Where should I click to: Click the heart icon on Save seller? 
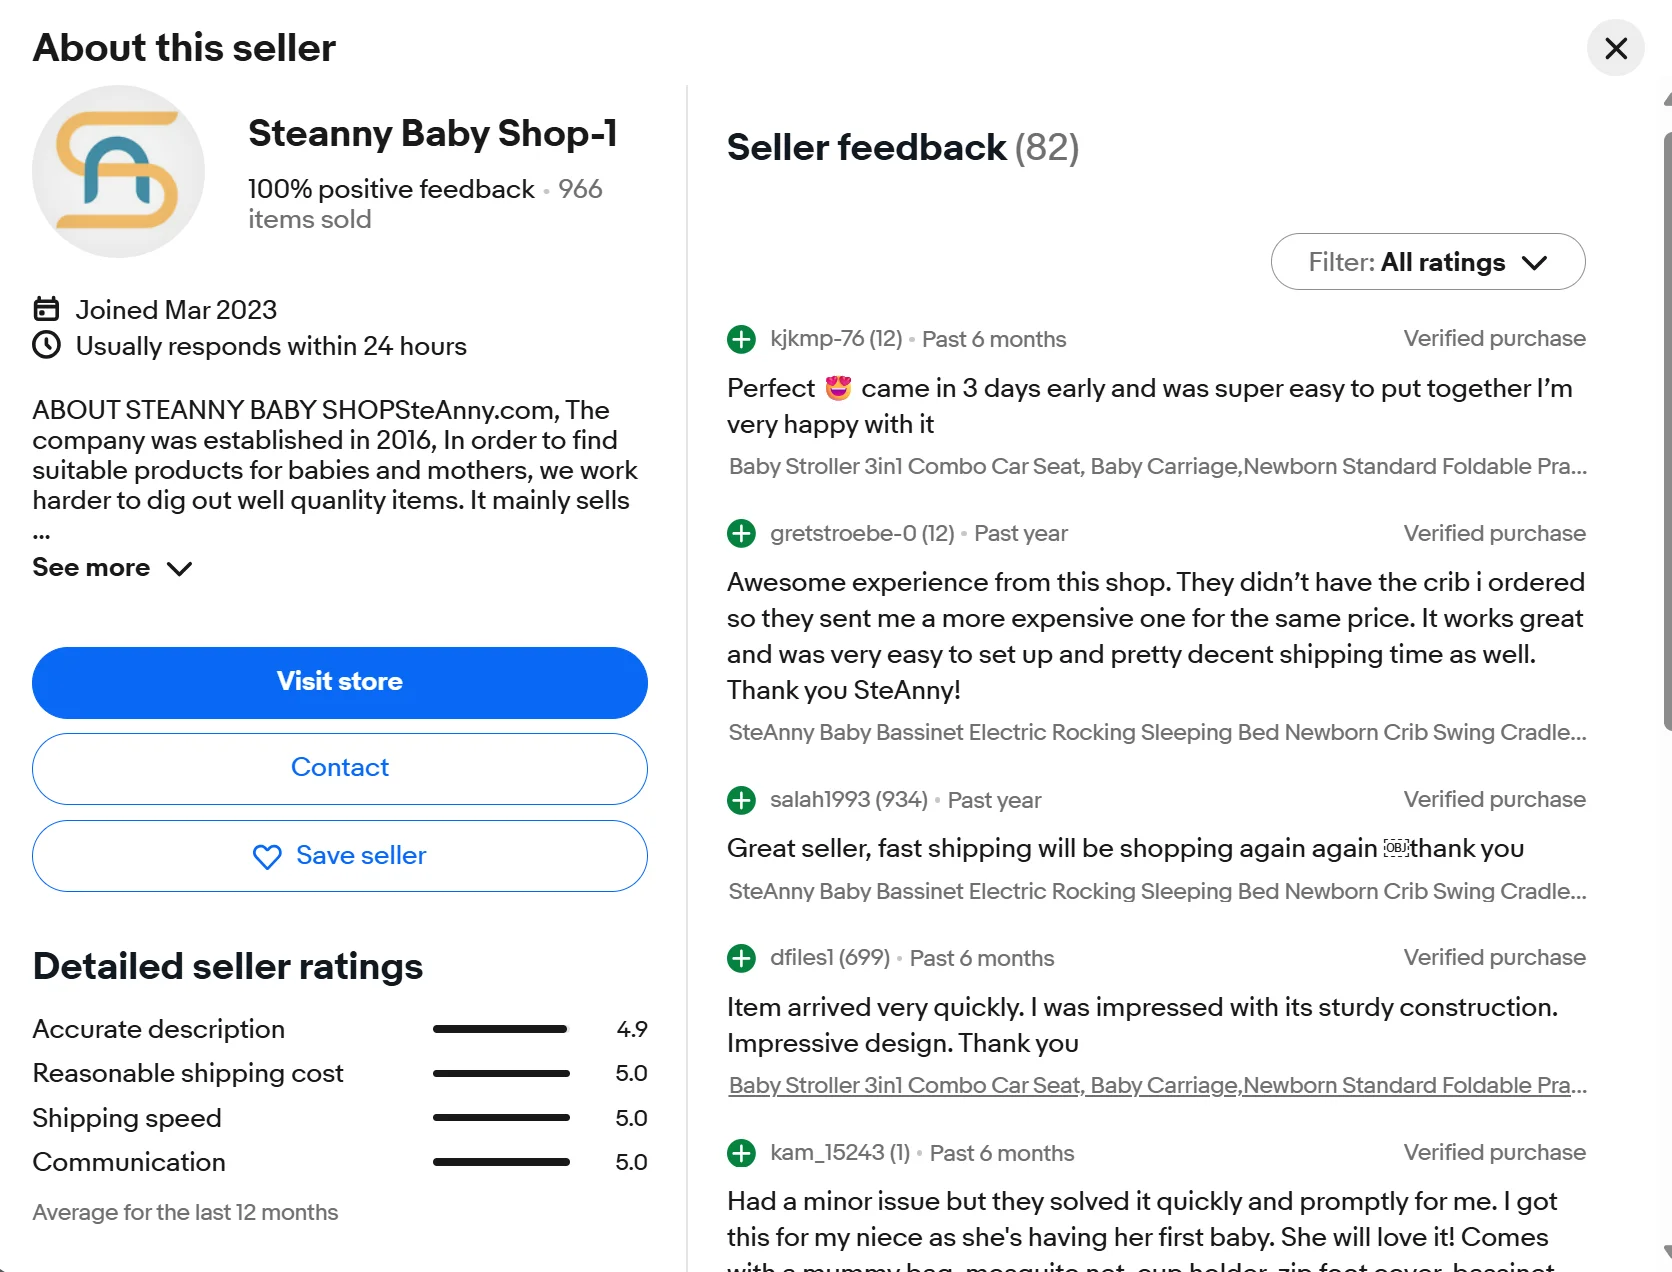[x=267, y=857]
